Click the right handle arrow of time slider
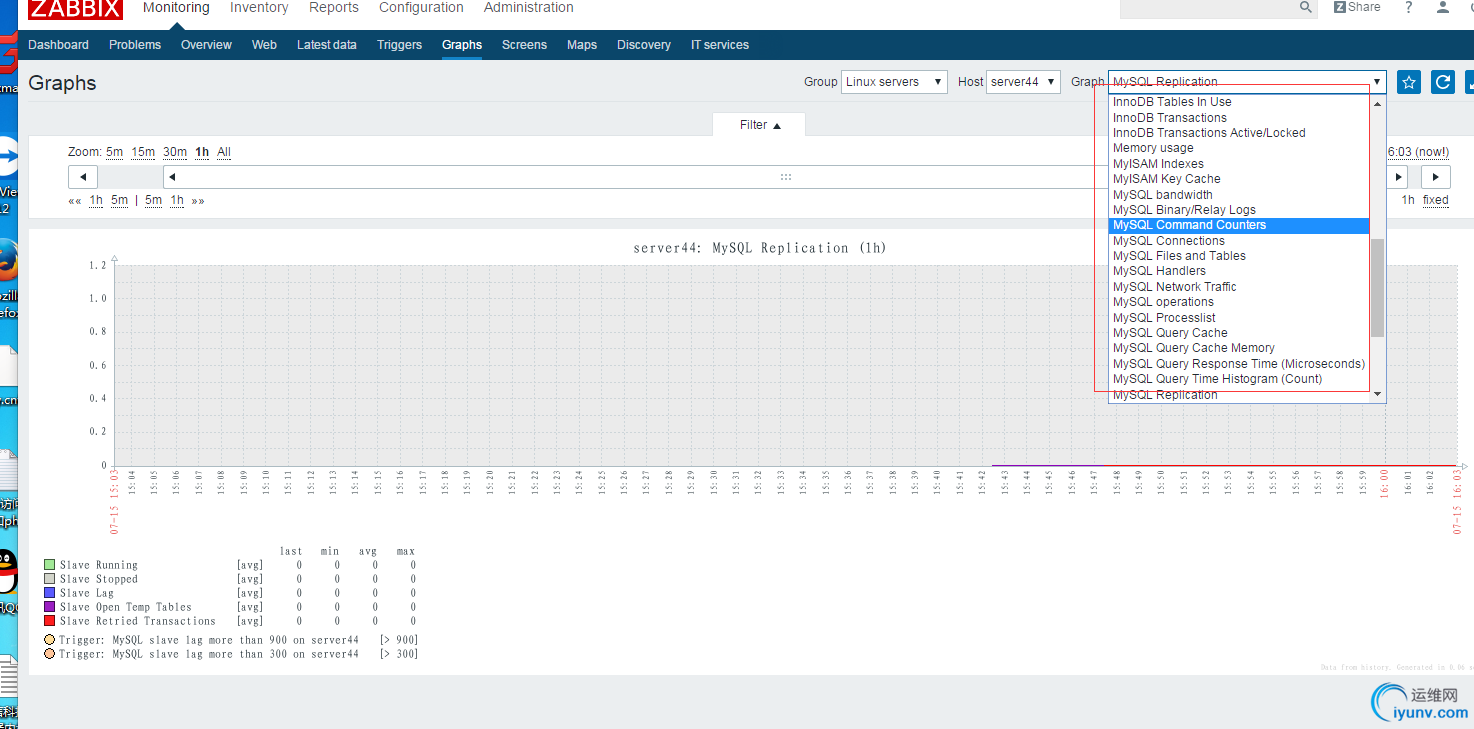 [x=1398, y=177]
